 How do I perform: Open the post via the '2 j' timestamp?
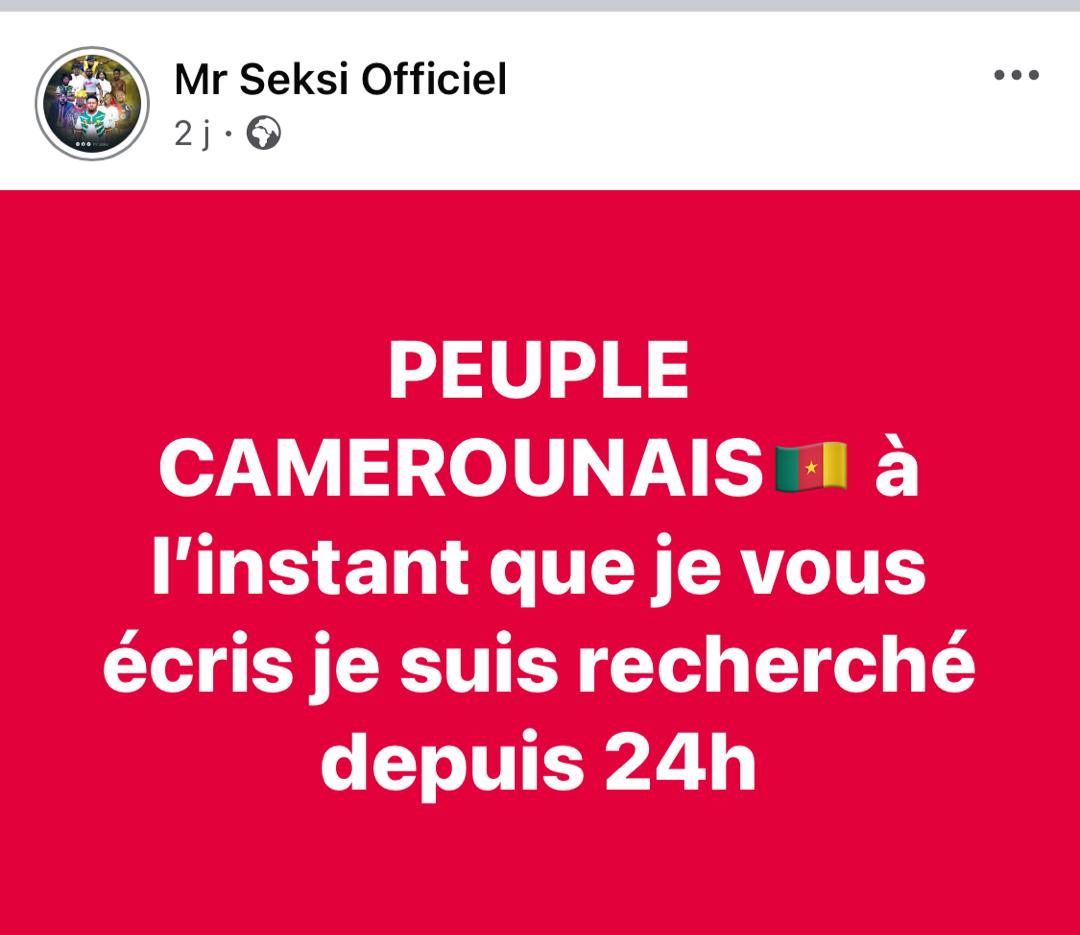click(193, 134)
